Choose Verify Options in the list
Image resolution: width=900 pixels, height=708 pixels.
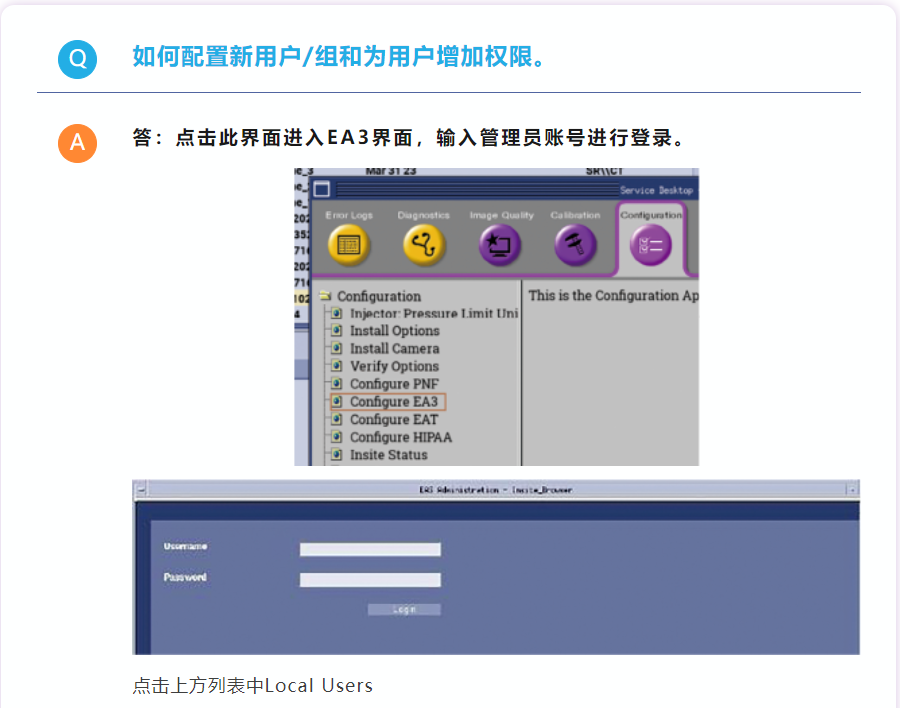(394, 366)
